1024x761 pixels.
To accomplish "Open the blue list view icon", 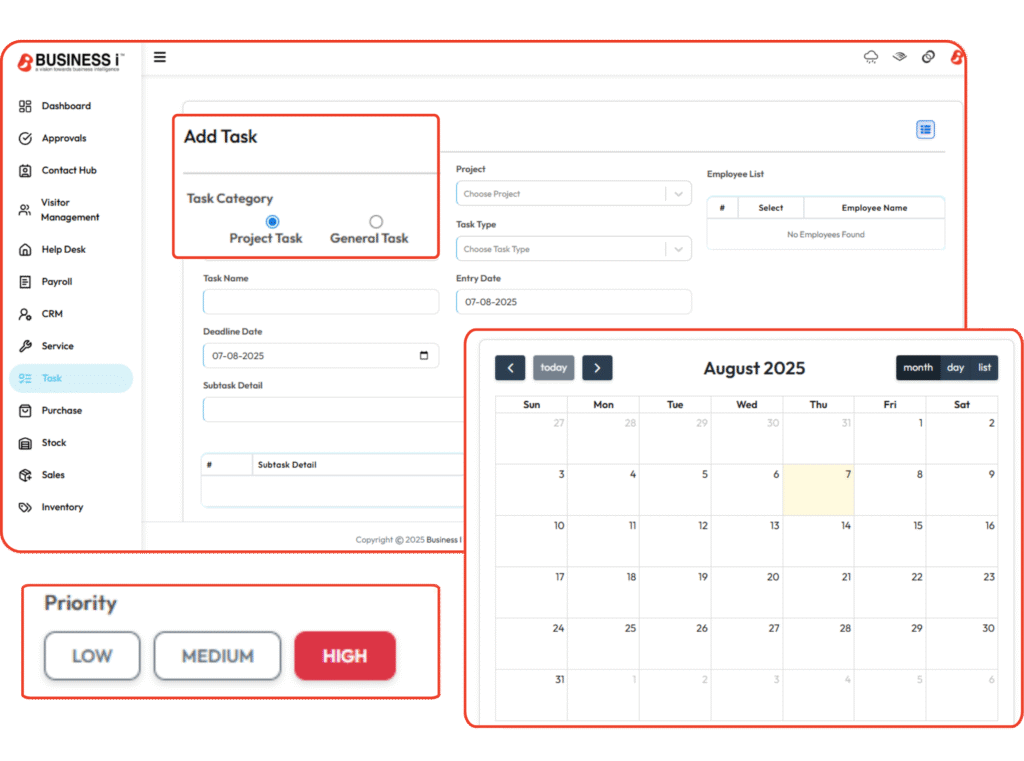I will [925, 130].
